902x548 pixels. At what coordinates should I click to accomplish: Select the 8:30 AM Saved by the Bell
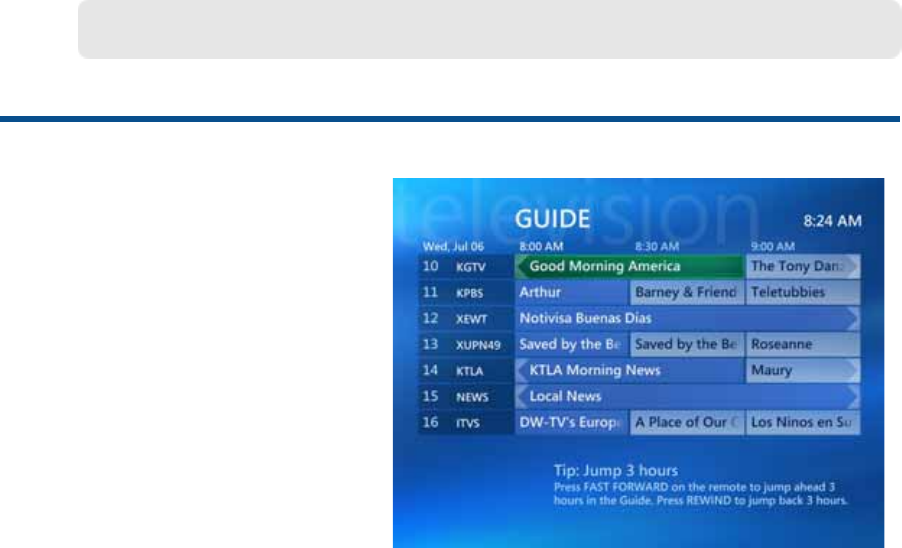[x=687, y=344]
